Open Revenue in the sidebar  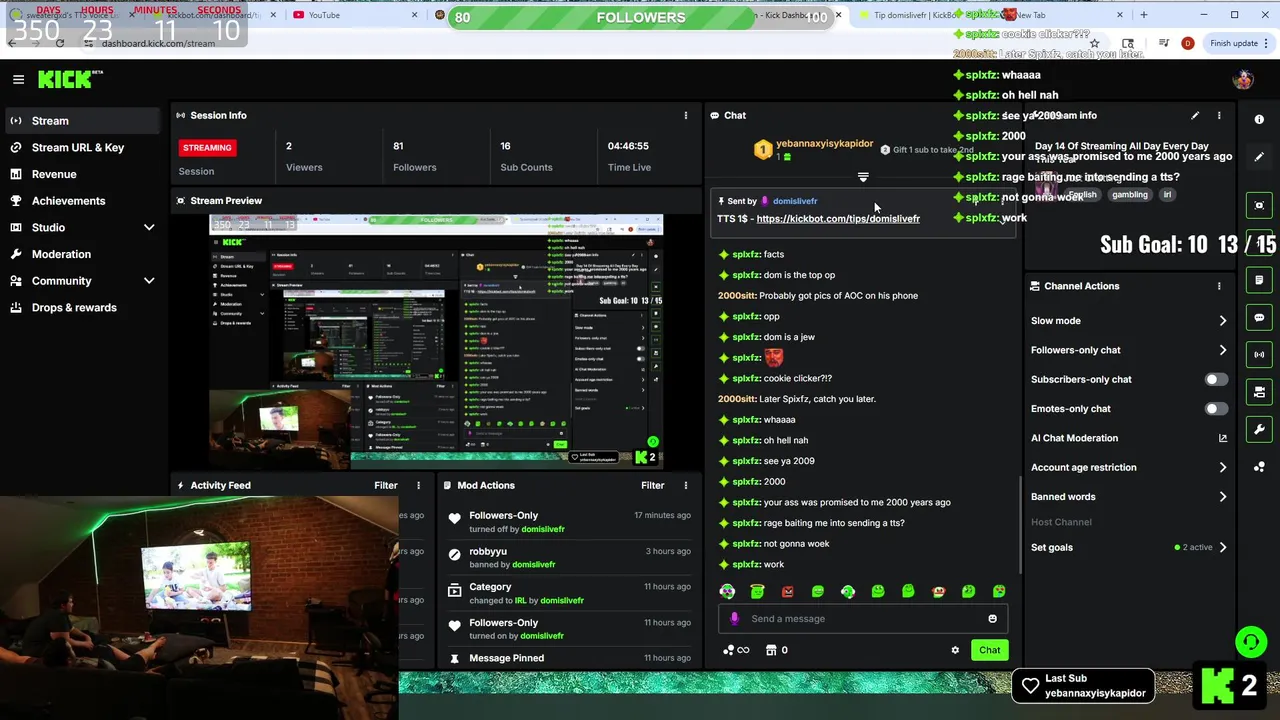coord(80,174)
